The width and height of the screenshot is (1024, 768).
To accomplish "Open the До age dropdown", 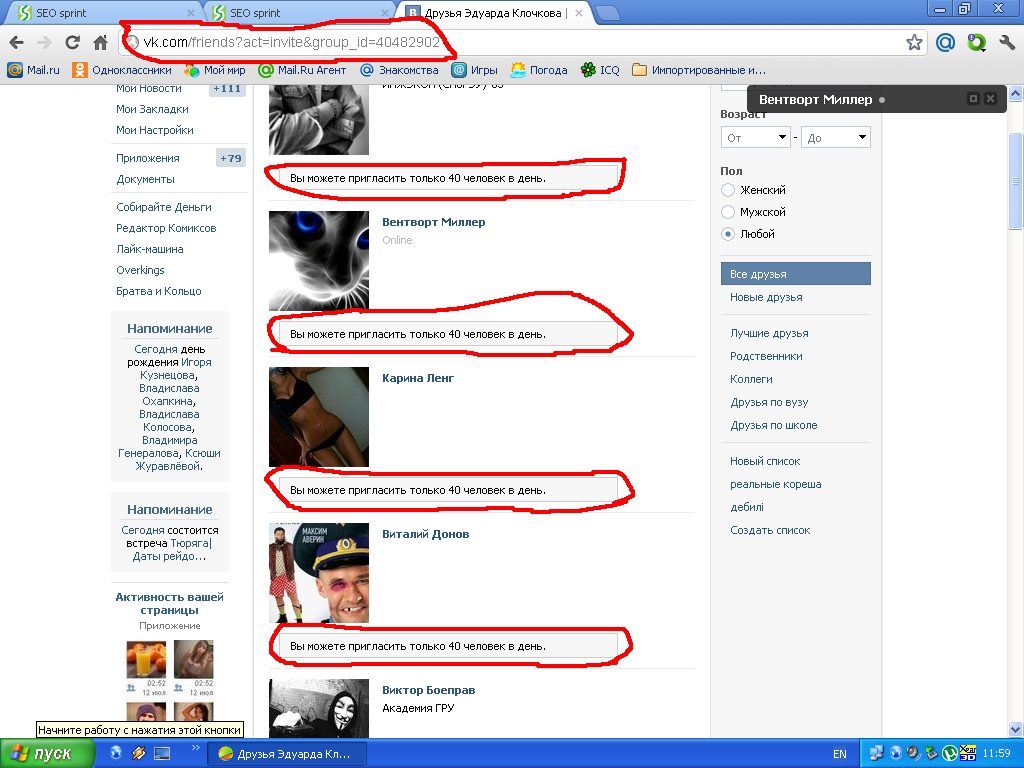I will (x=836, y=137).
